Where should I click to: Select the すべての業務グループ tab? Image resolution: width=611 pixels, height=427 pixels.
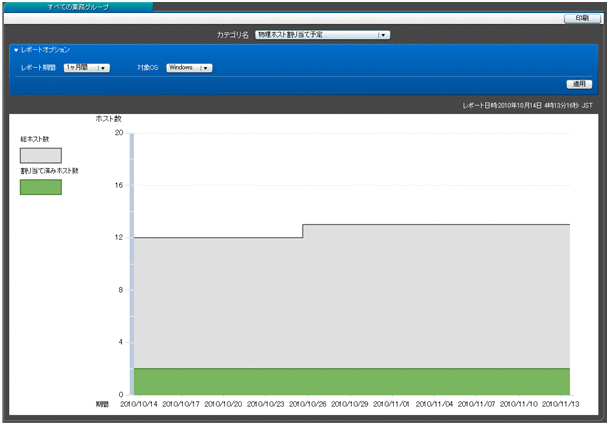tap(77, 6)
